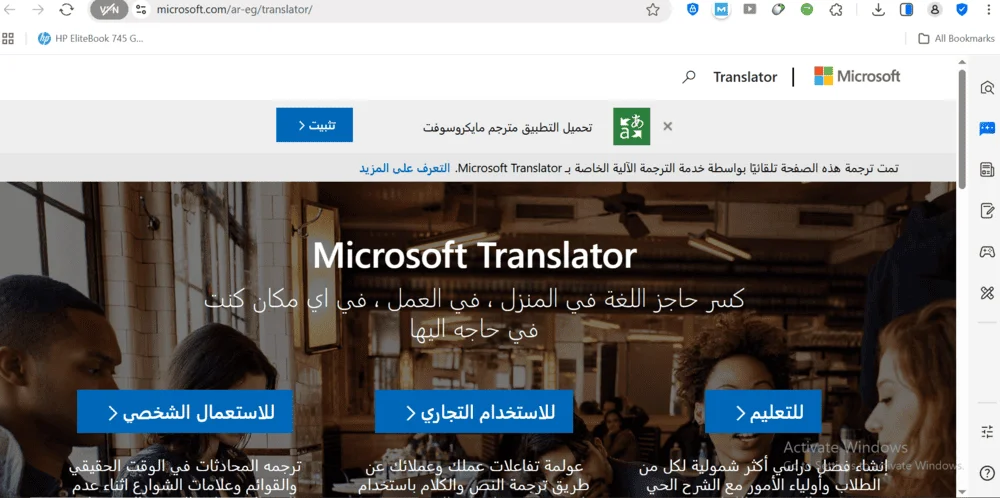This screenshot has width=1000, height=498.
Task: Open the sidebar blue chat icon
Action: click(x=987, y=129)
